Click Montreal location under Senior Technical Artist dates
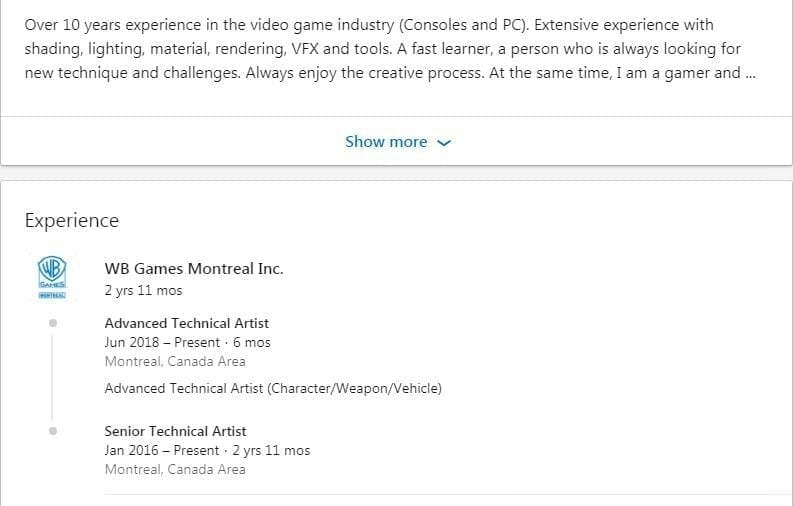This screenshot has width=793, height=506. (x=174, y=469)
